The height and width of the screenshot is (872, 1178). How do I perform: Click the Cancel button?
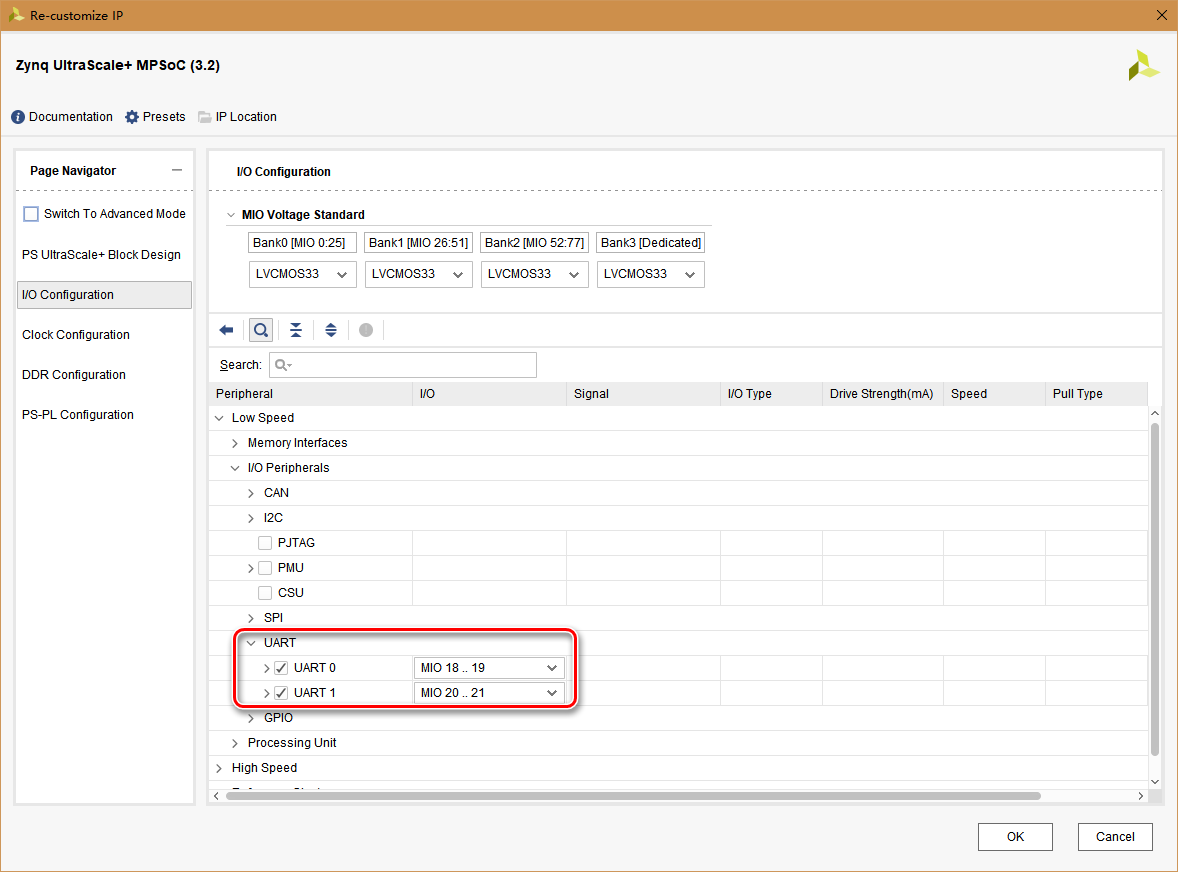point(1115,837)
